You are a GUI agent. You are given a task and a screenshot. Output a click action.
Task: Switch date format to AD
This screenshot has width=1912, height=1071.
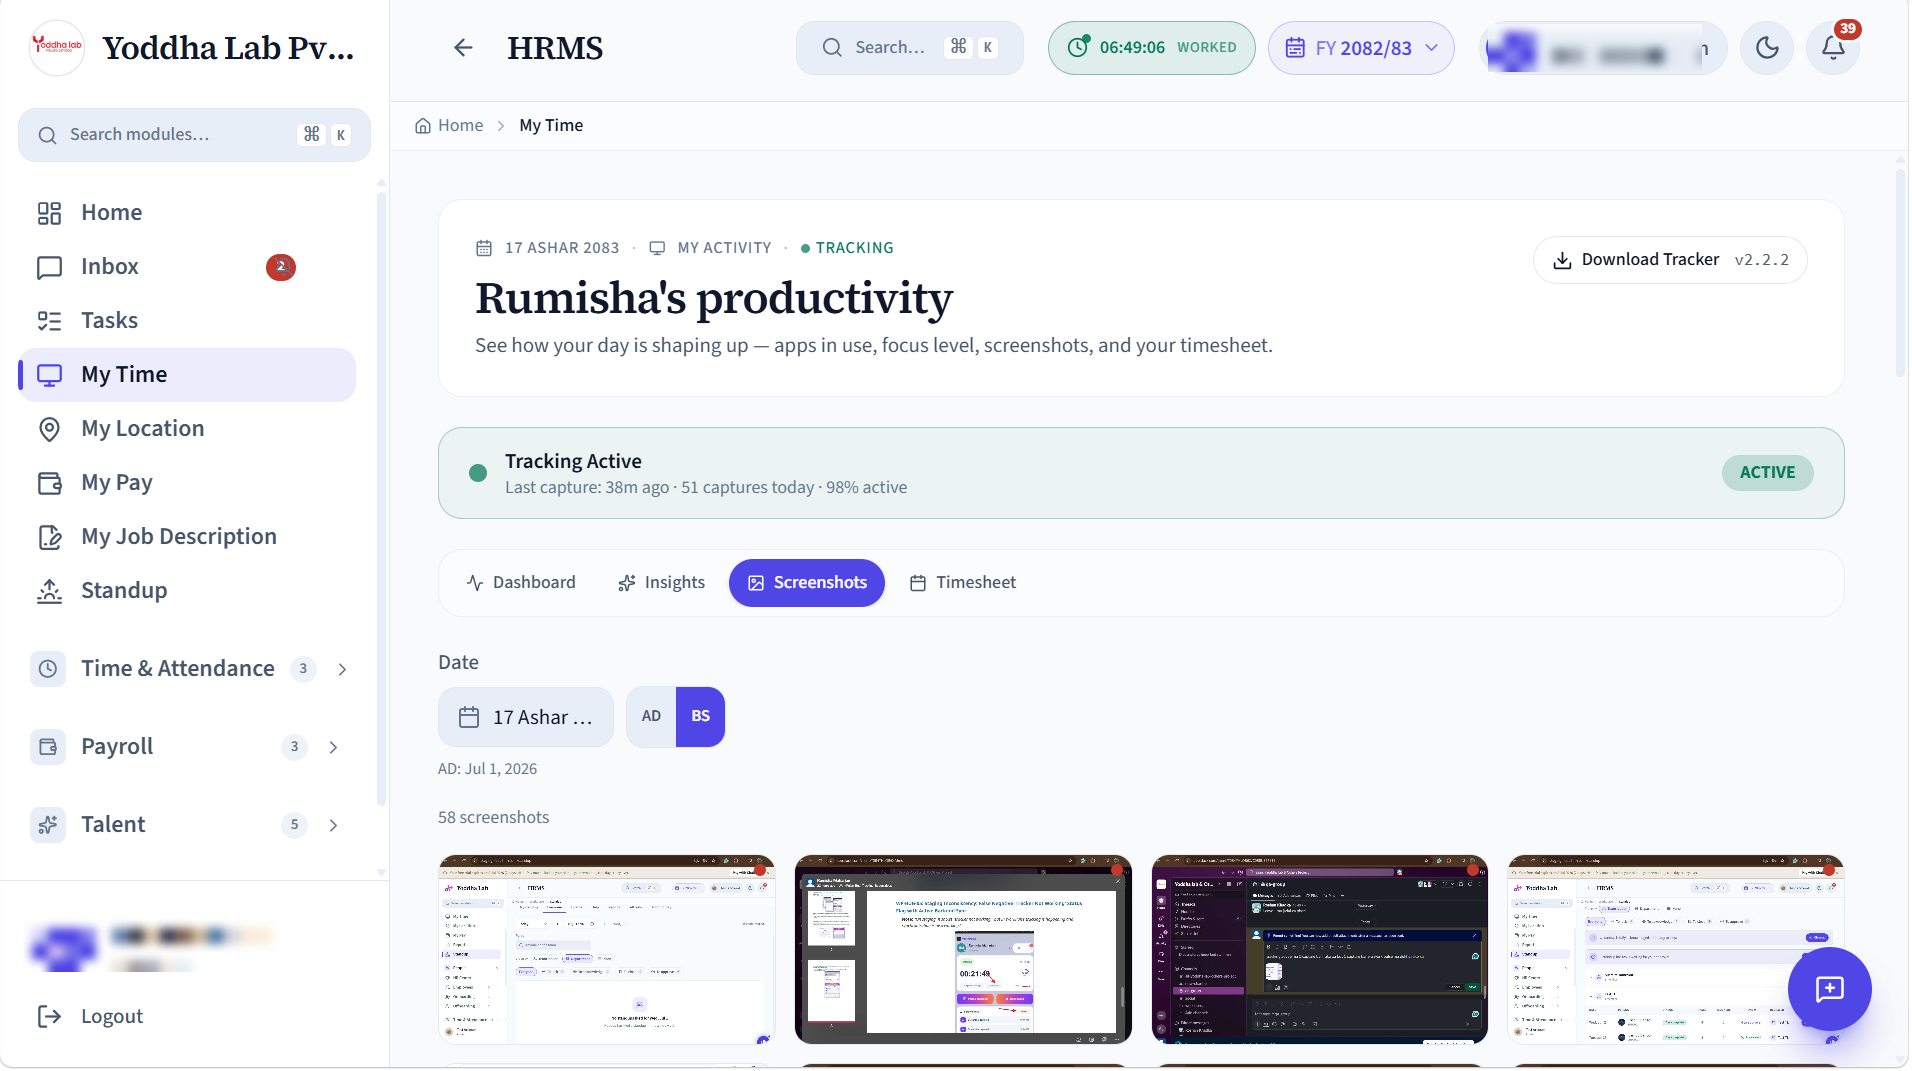coord(651,717)
